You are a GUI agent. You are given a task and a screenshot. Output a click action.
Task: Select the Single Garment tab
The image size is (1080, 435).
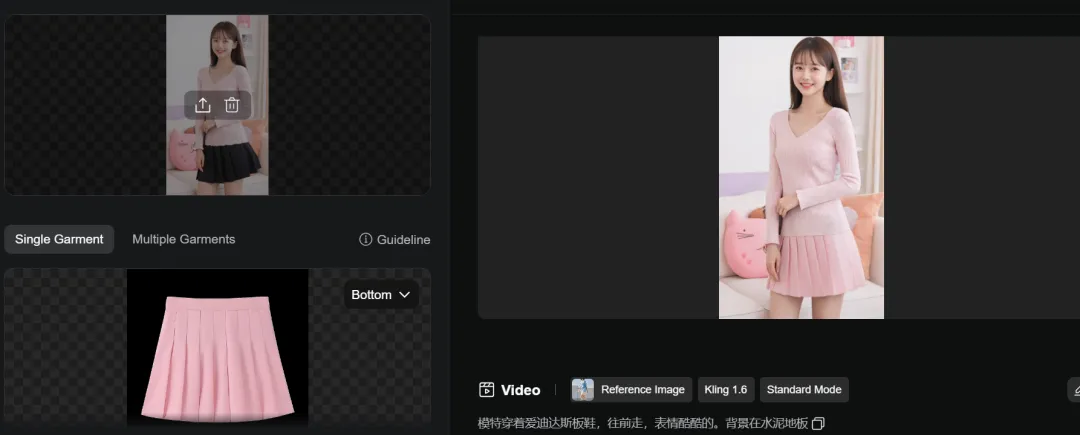59,240
